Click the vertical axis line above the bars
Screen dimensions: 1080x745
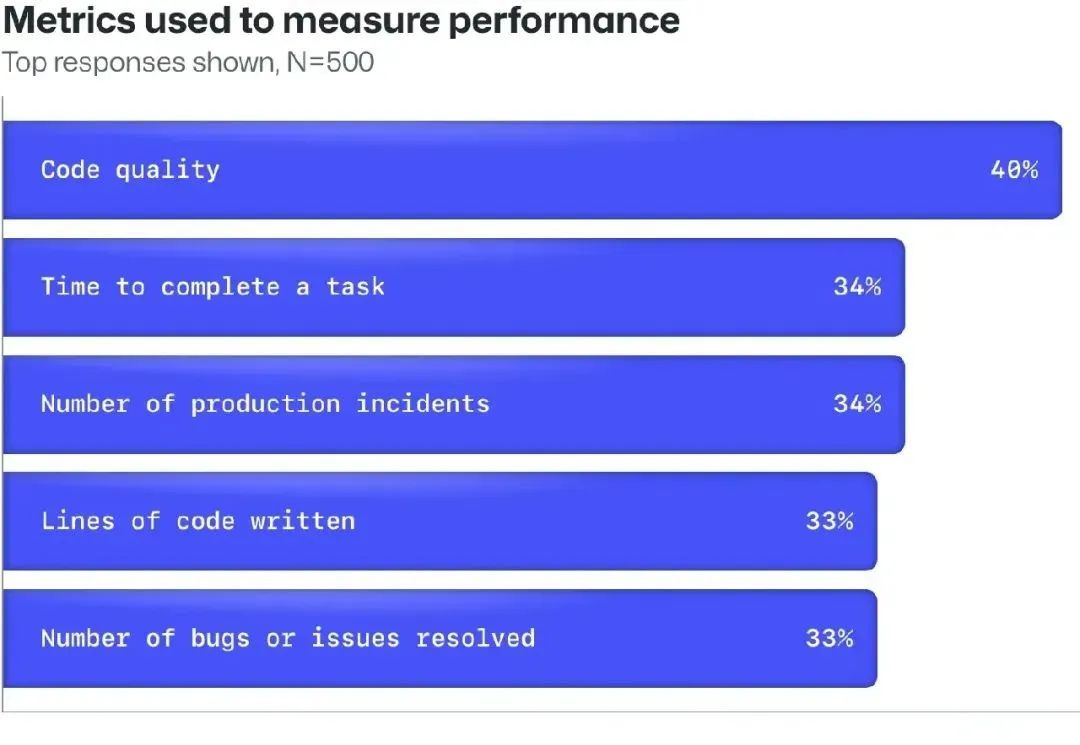pos(3,108)
